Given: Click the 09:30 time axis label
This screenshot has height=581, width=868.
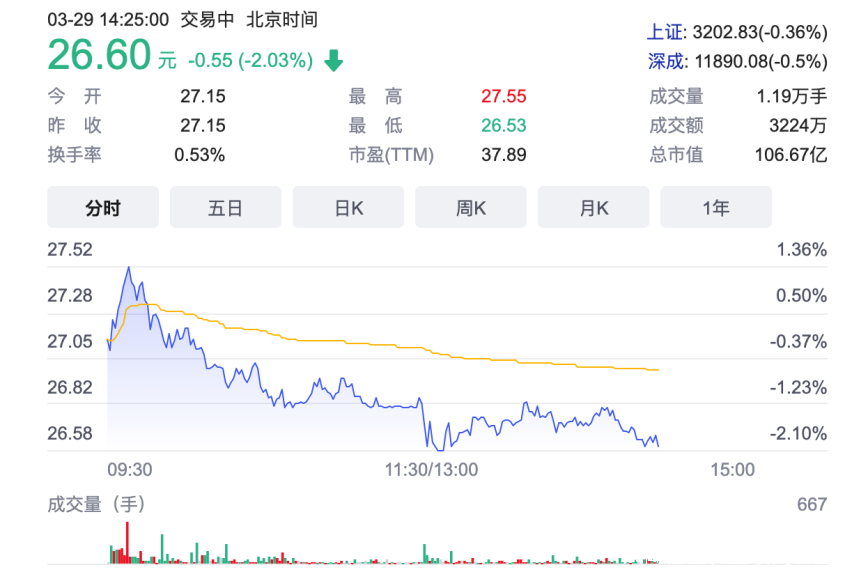Looking at the screenshot, I should (x=130, y=469).
